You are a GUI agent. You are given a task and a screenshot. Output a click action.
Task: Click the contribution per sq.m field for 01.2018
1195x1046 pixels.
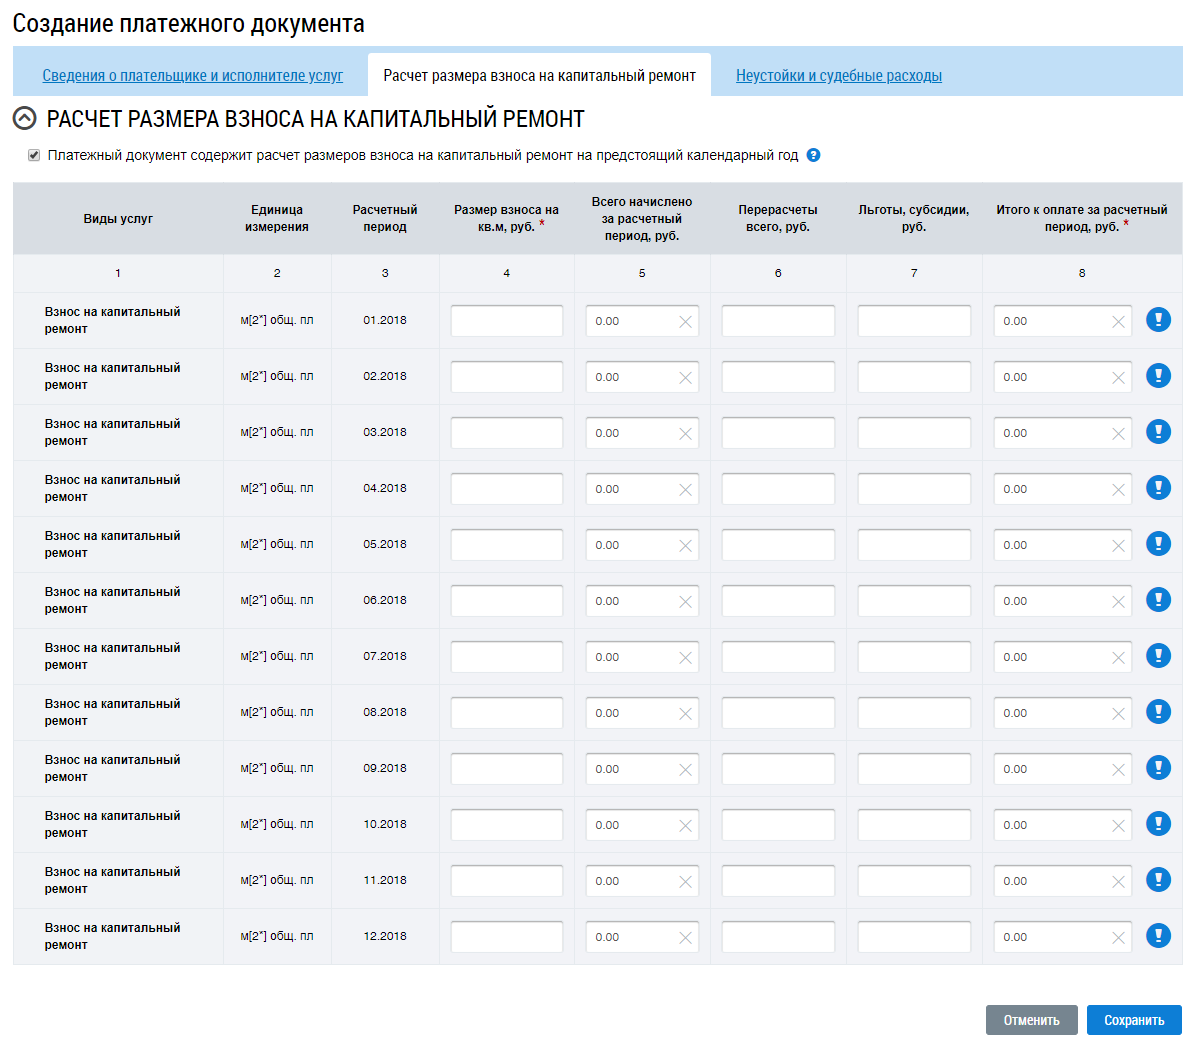click(x=506, y=321)
